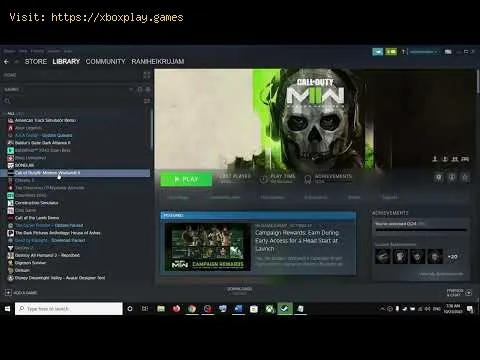Viewport: 480px width, 360px height.
Task: Click the Steam taskbar icon
Action: [x=285, y=309]
